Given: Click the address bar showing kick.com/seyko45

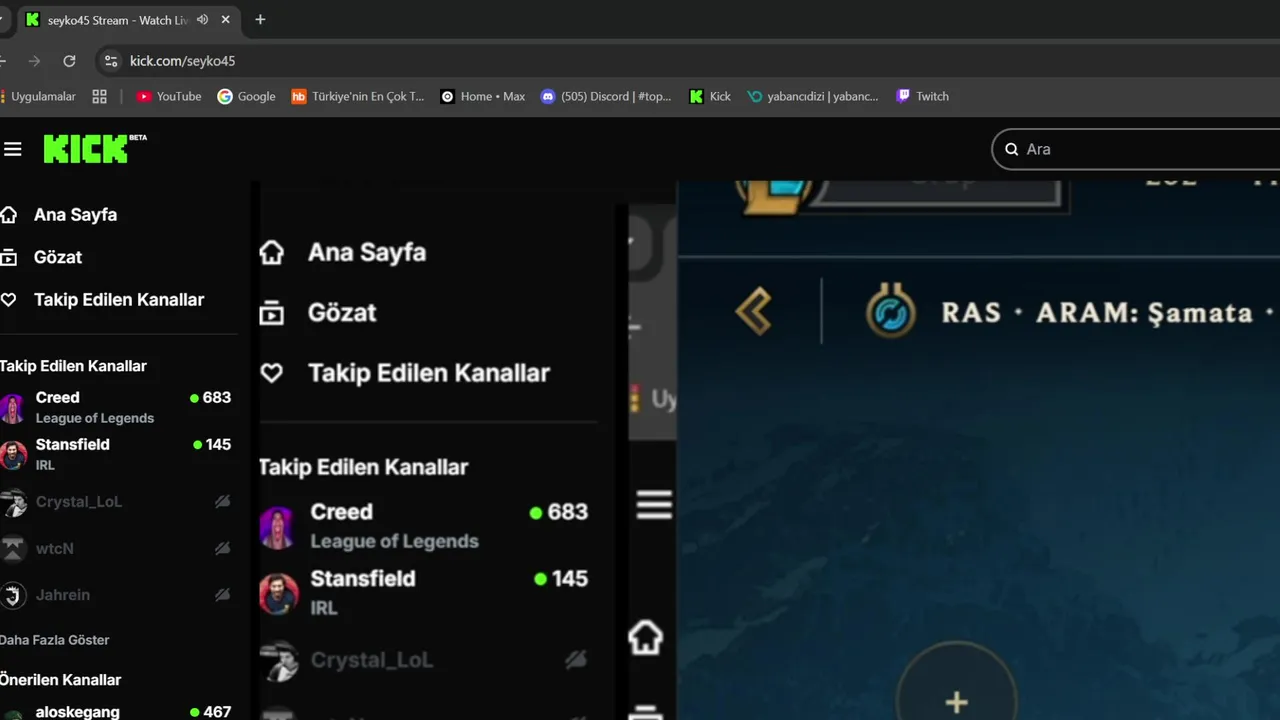Looking at the screenshot, I should coord(182,61).
